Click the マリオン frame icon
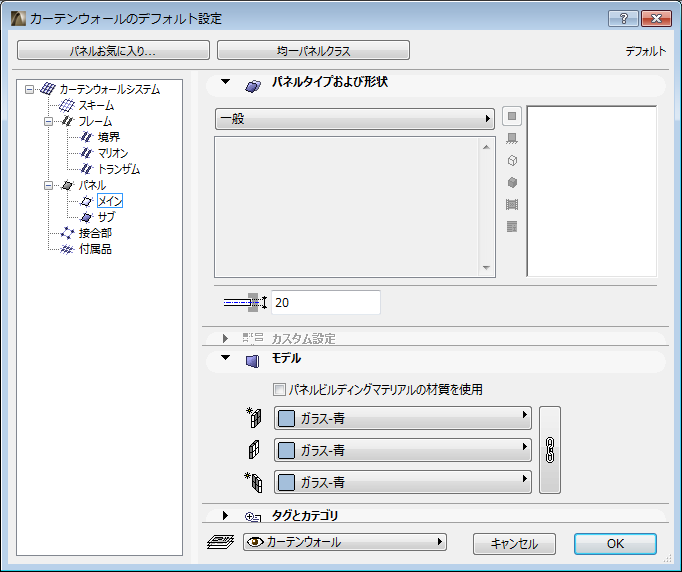 click(87, 153)
